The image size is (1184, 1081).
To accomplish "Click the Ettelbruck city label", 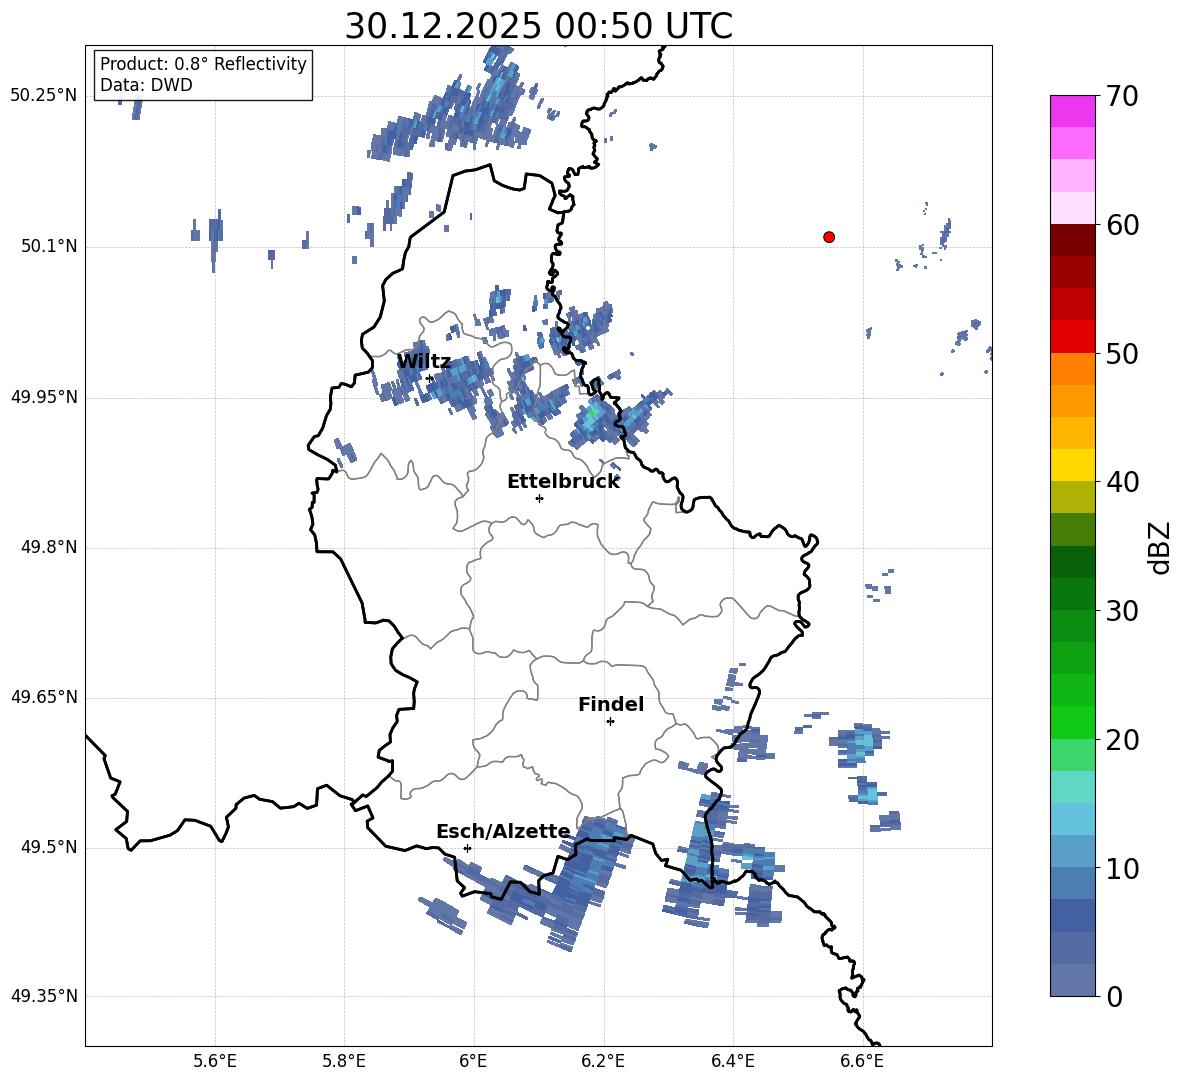I will click(563, 482).
